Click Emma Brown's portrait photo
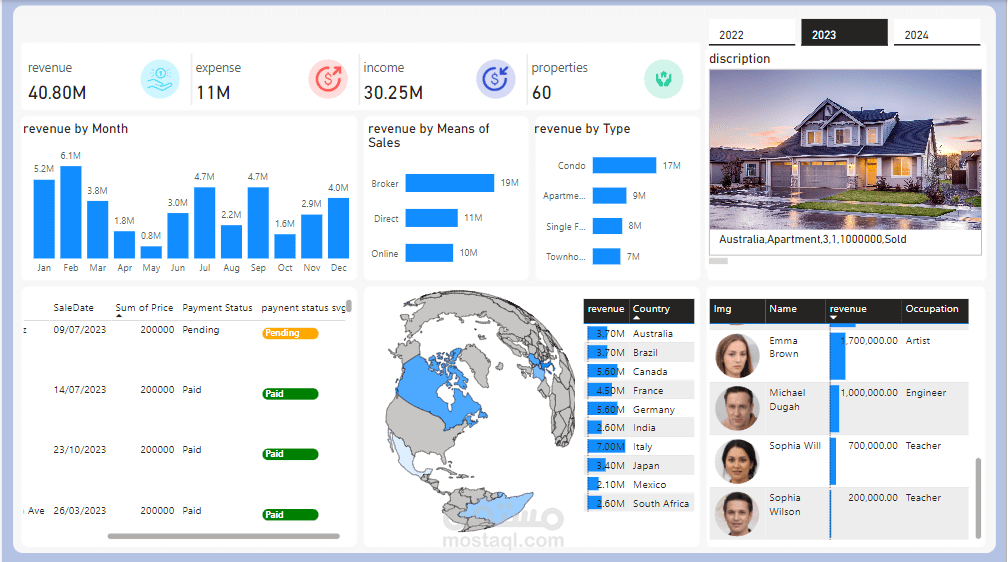The width and height of the screenshot is (1008, 562). [737, 356]
